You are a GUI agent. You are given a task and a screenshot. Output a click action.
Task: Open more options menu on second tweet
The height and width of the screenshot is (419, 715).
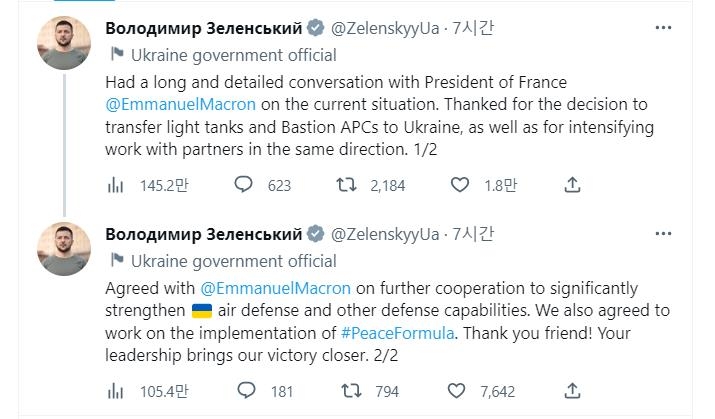[x=663, y=234]
